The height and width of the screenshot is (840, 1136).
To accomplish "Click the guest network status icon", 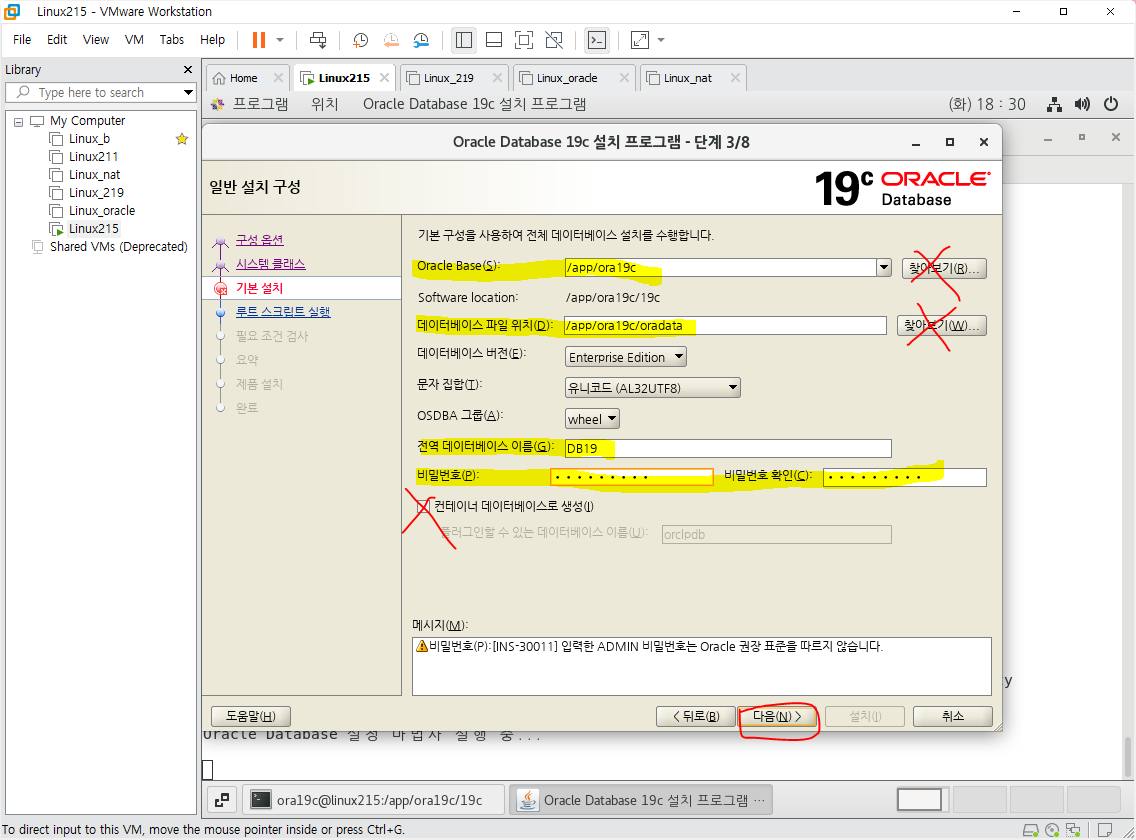I will pos(1054,104).
